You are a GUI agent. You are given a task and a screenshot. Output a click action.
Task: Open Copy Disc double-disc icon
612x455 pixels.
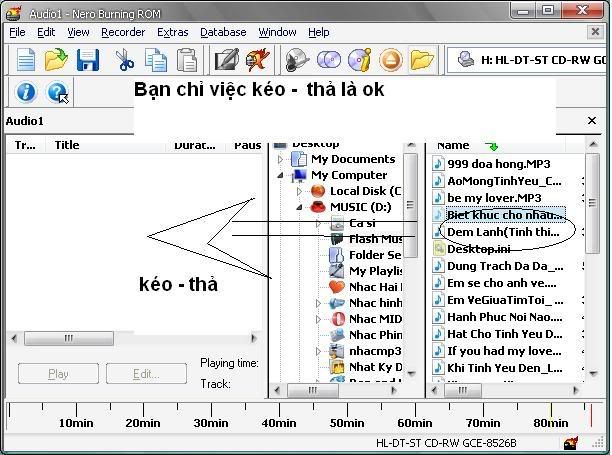point(329,60)
